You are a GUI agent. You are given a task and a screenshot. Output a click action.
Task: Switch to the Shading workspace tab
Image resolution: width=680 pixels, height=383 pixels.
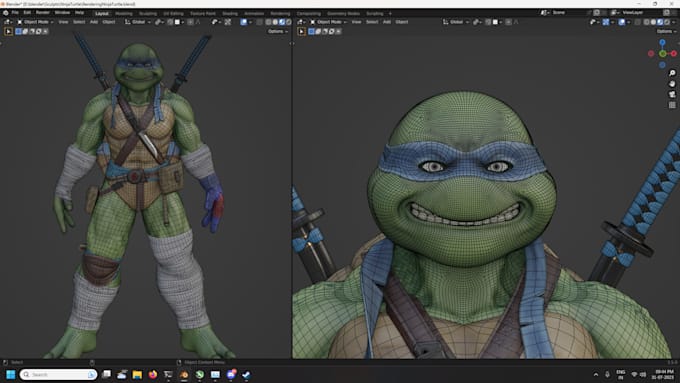point(230,13)
